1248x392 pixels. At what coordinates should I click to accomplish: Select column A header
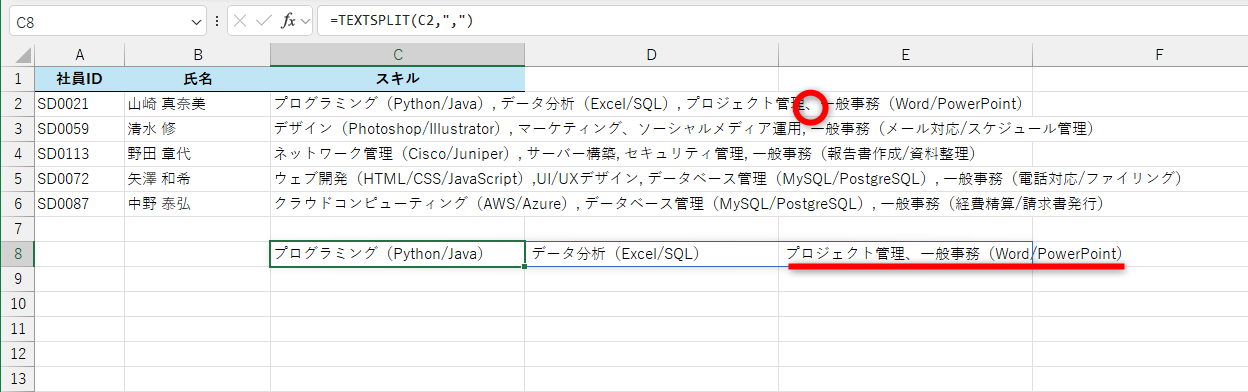click(x=79, y=54)
